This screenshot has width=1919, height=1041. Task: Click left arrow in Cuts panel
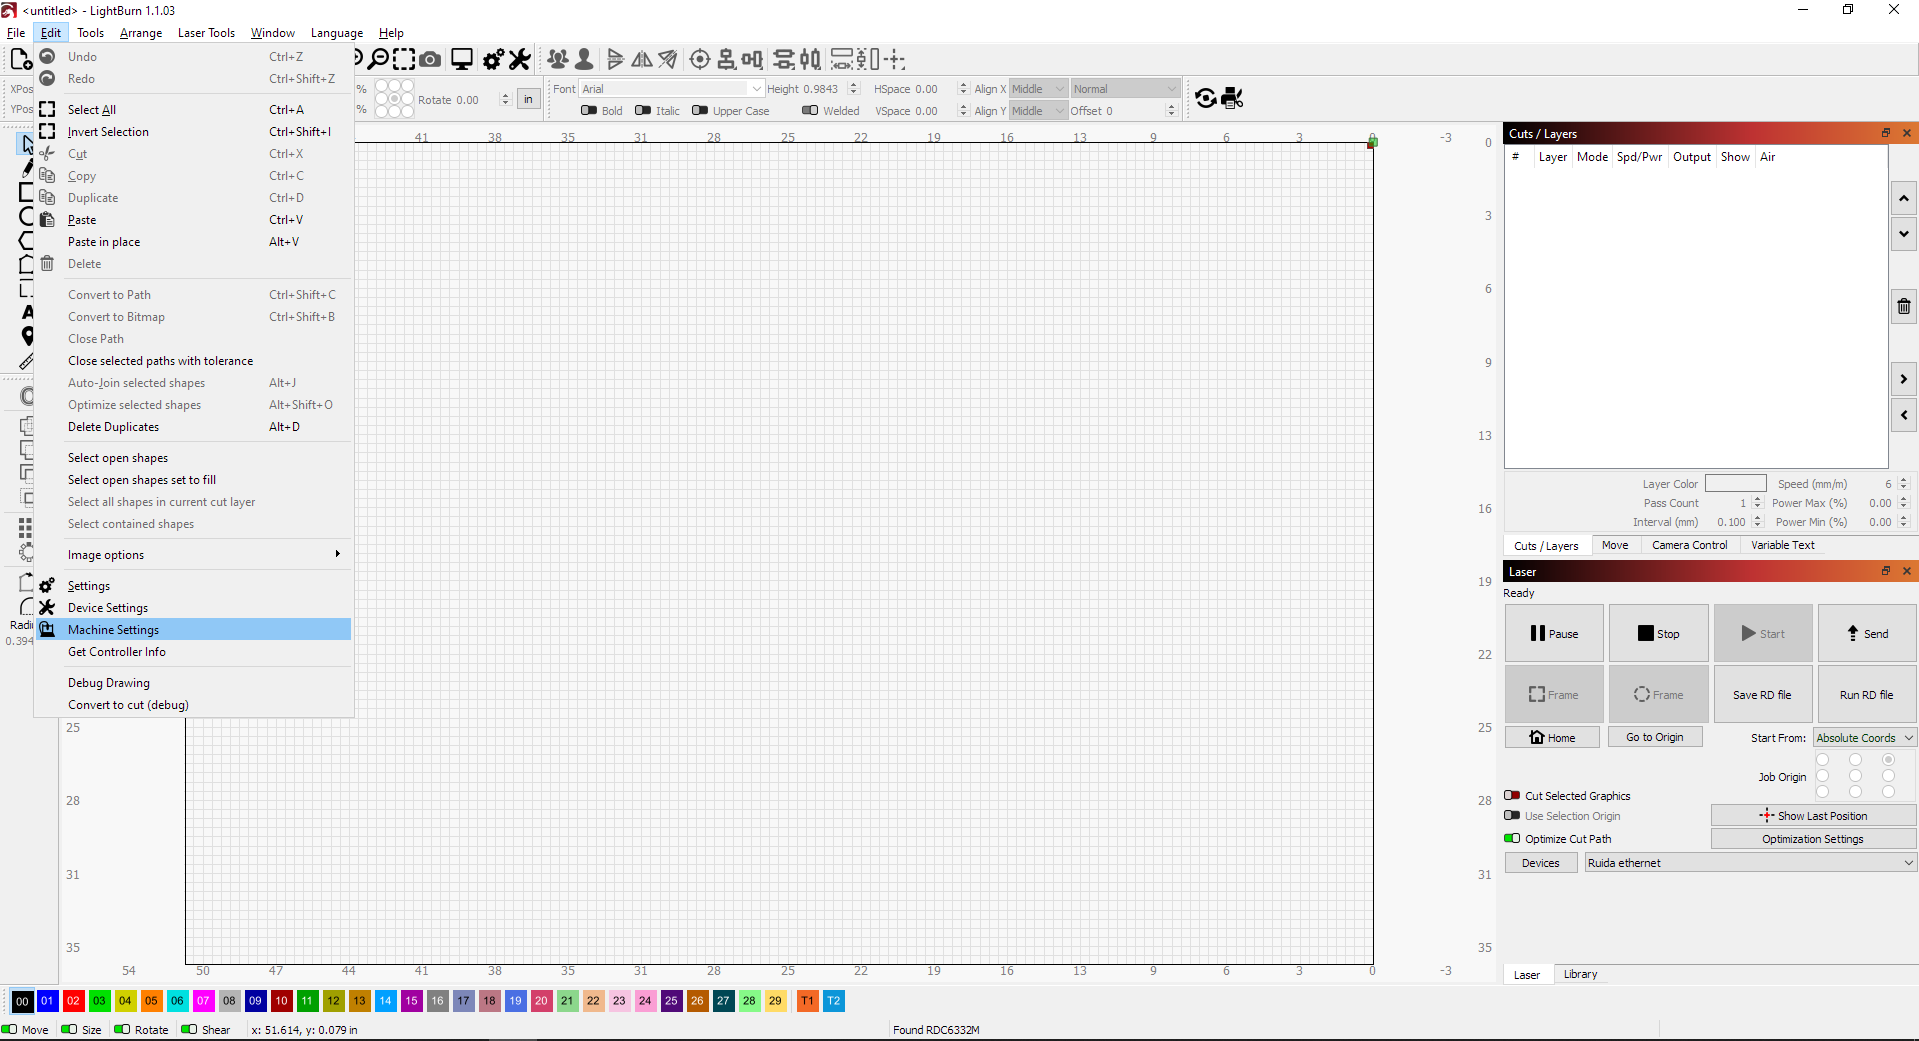[1904, 415]
